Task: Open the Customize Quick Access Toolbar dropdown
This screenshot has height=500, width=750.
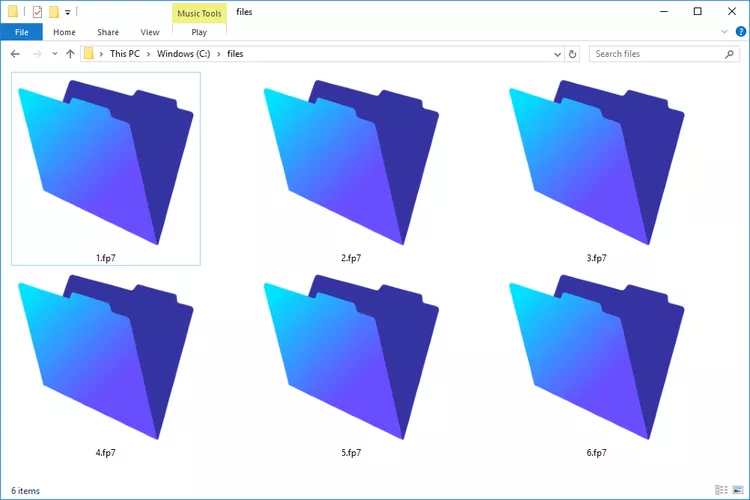Action: [68, 12]
